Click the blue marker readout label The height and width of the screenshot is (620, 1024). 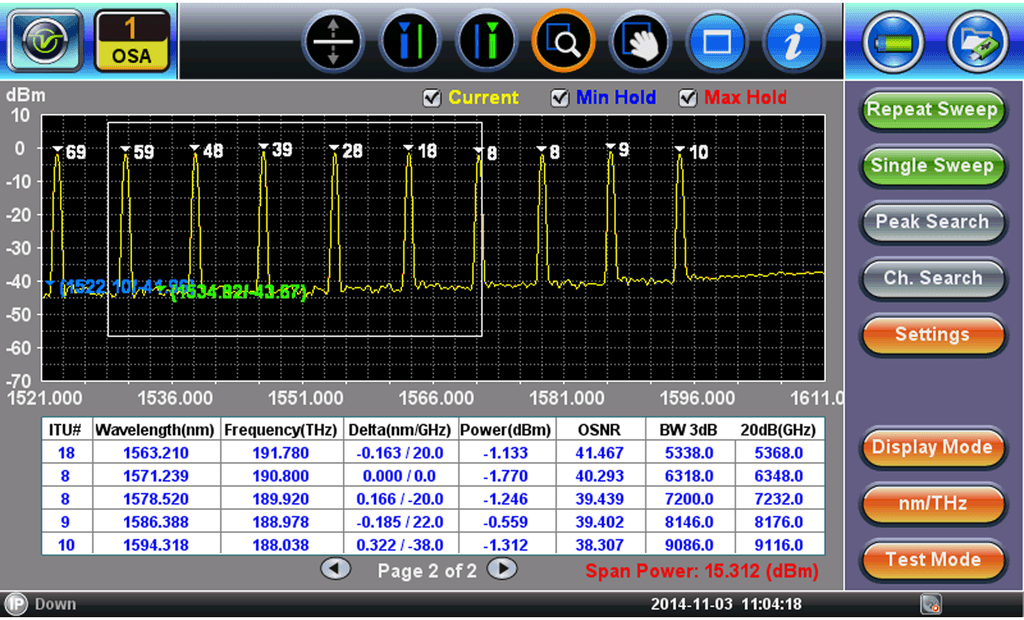pos(127,286)
